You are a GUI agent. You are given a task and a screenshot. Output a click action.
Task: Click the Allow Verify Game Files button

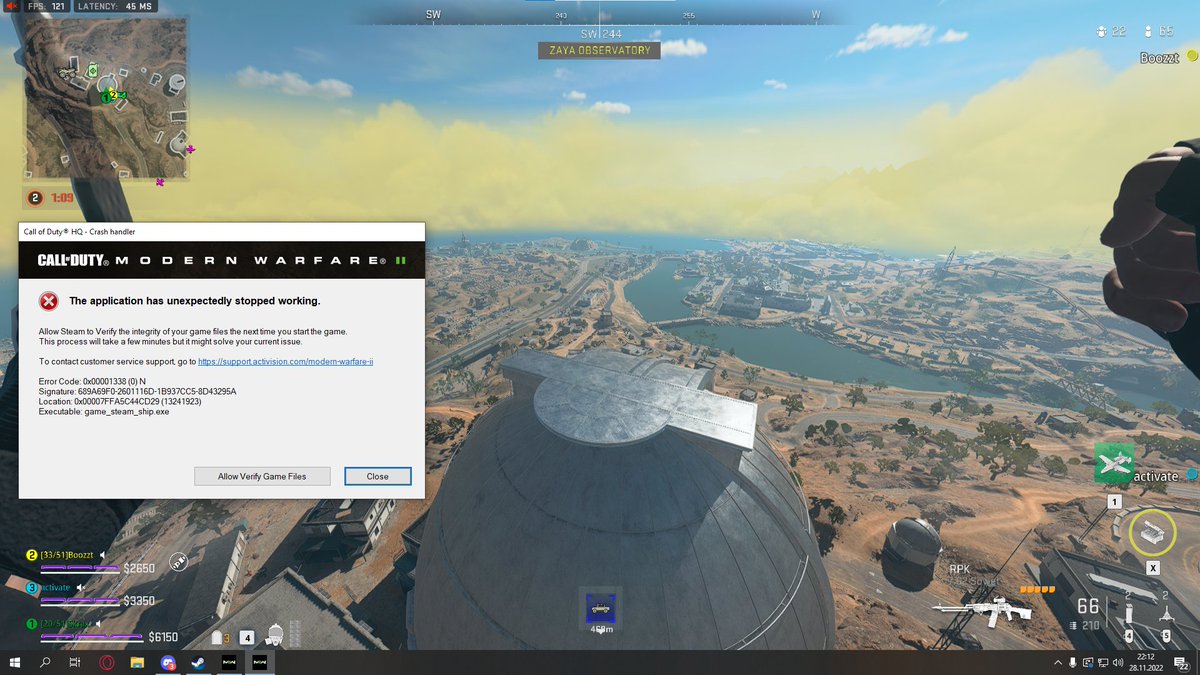[x=262, y=476]
